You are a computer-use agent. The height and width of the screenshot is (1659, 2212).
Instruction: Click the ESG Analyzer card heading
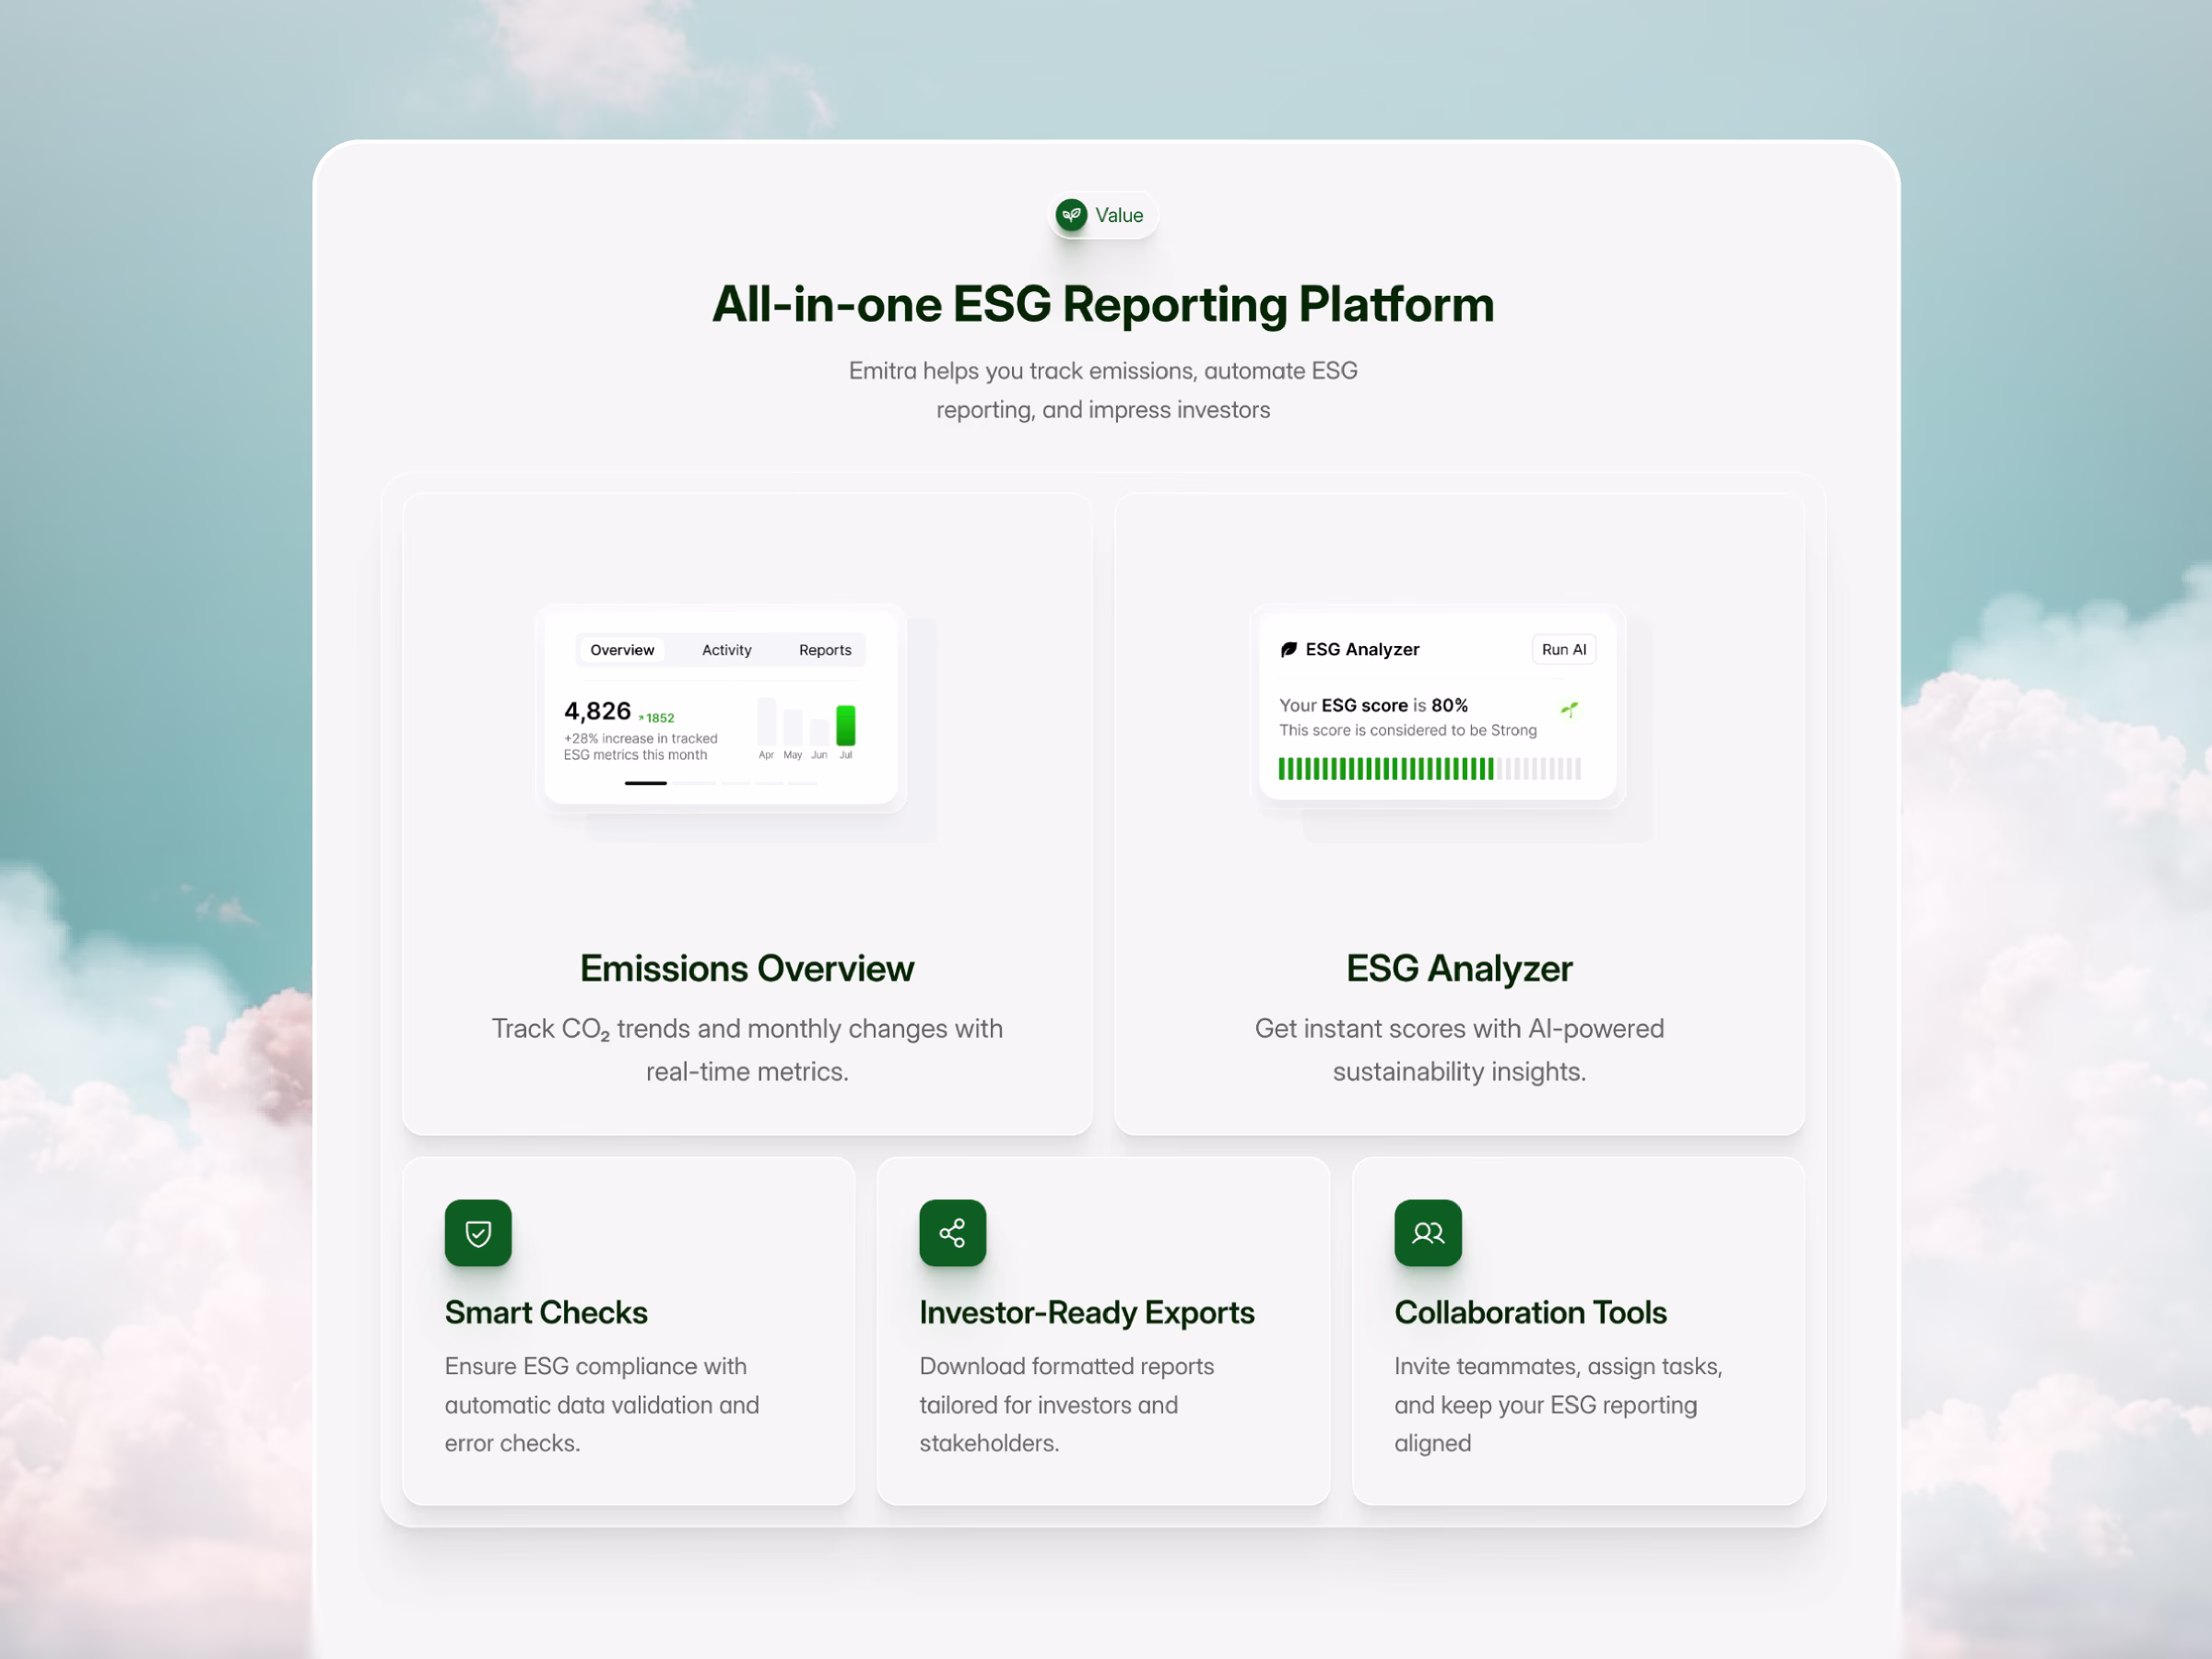coord(1458,968)
